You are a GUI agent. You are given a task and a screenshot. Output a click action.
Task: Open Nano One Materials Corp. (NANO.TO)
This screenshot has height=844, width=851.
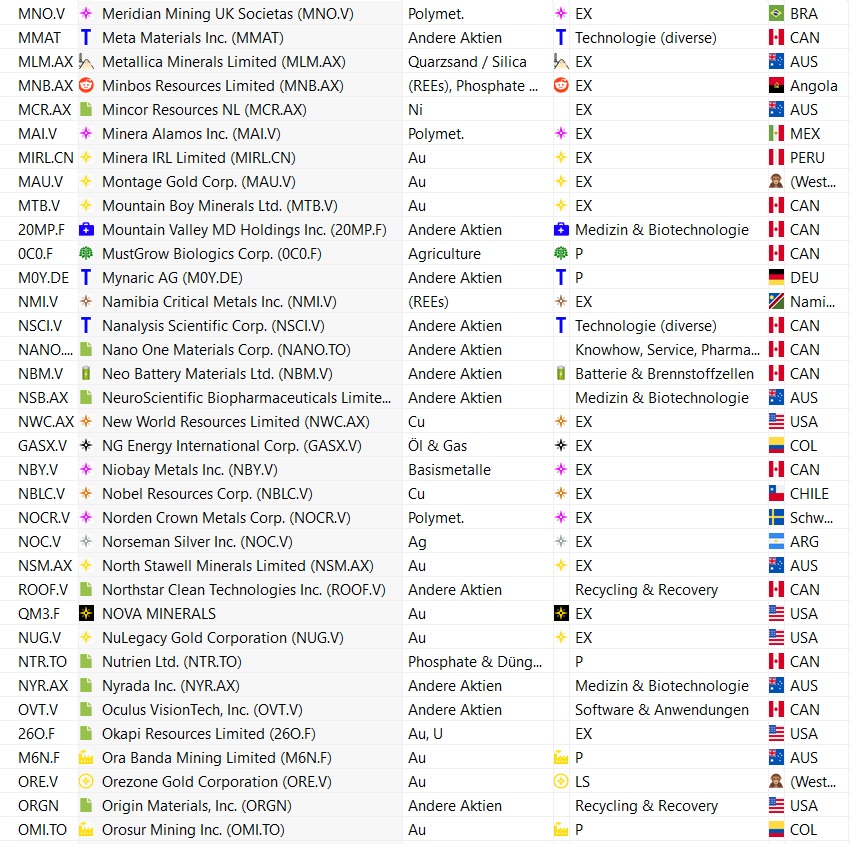(226, 350)
